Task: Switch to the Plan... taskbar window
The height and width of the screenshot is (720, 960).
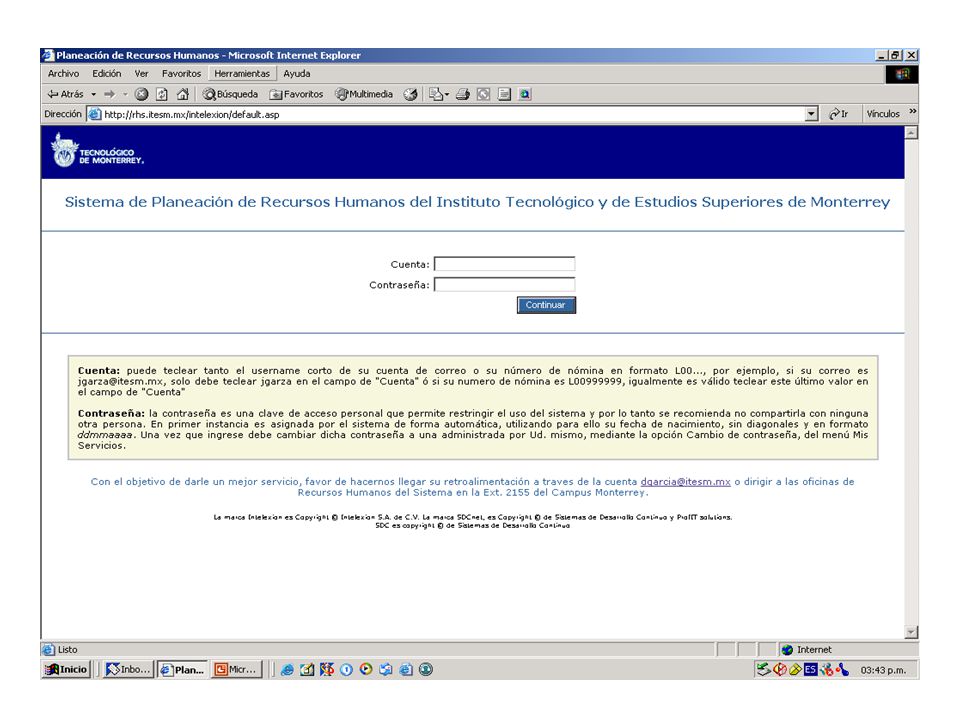Action: click(182, 669)
